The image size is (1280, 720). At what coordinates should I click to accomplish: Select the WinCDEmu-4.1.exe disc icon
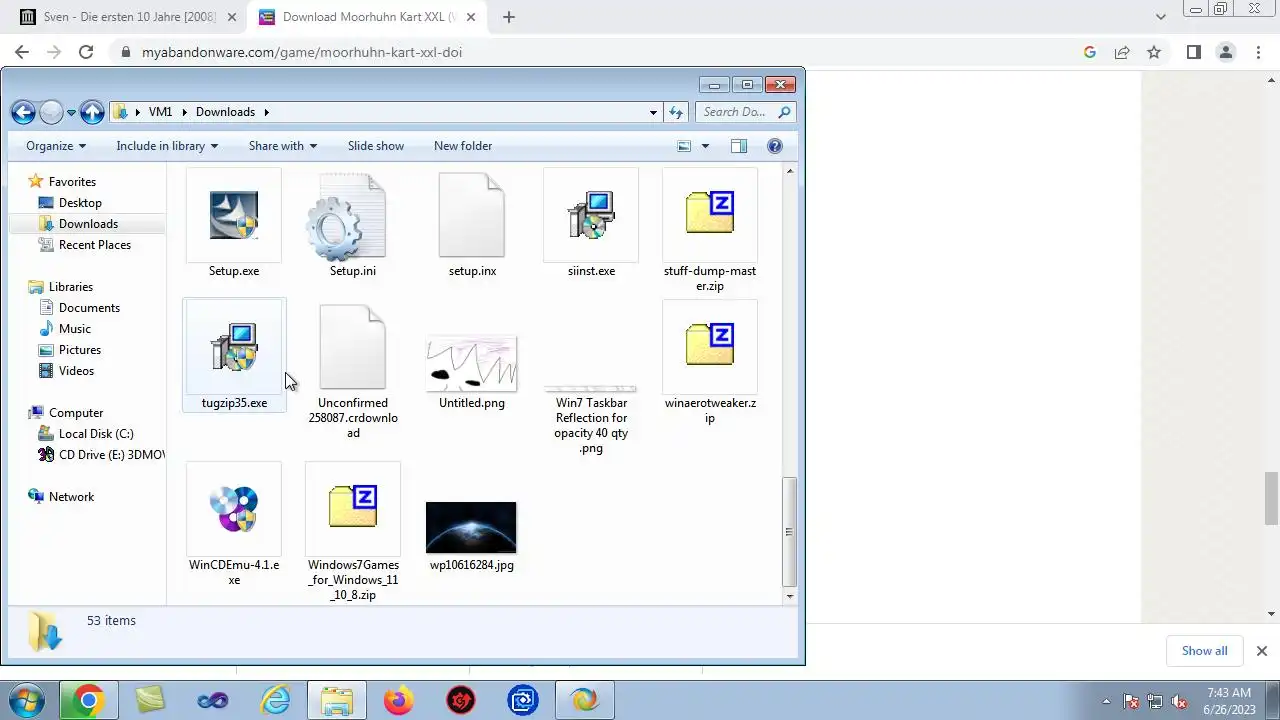point(234,508)
